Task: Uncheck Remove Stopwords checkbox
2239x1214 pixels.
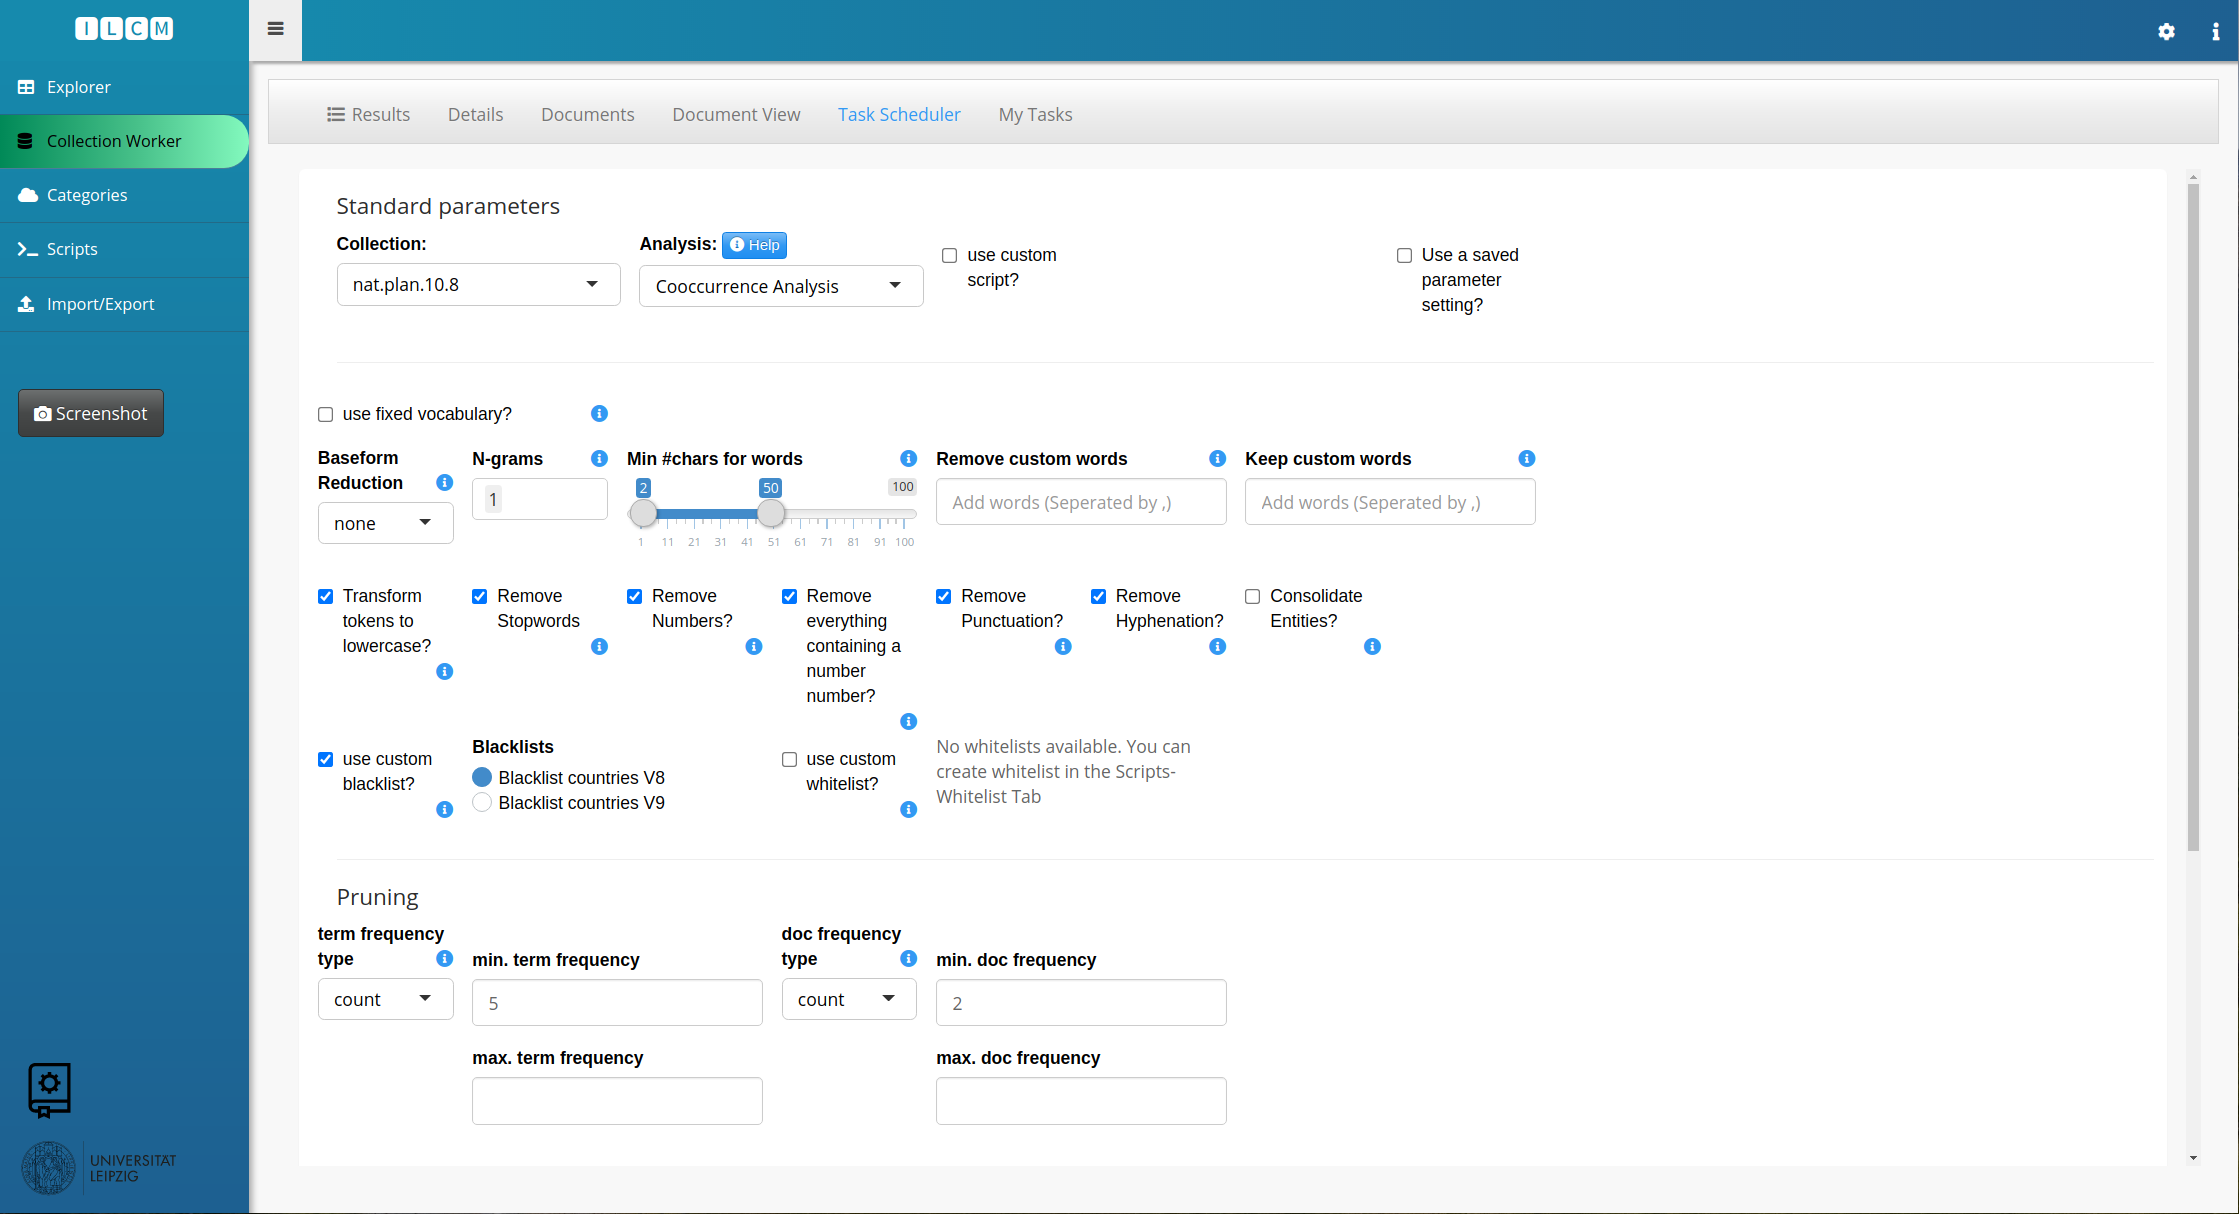Action: tap(480, 596)
